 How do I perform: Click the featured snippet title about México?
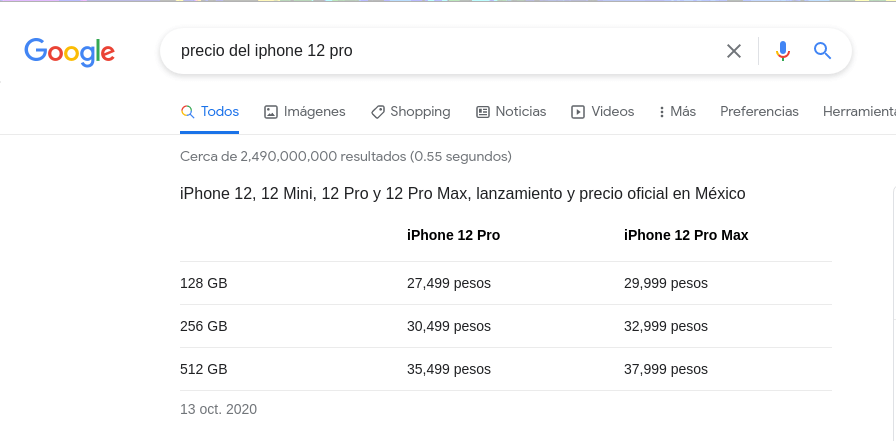click(462, 193)
